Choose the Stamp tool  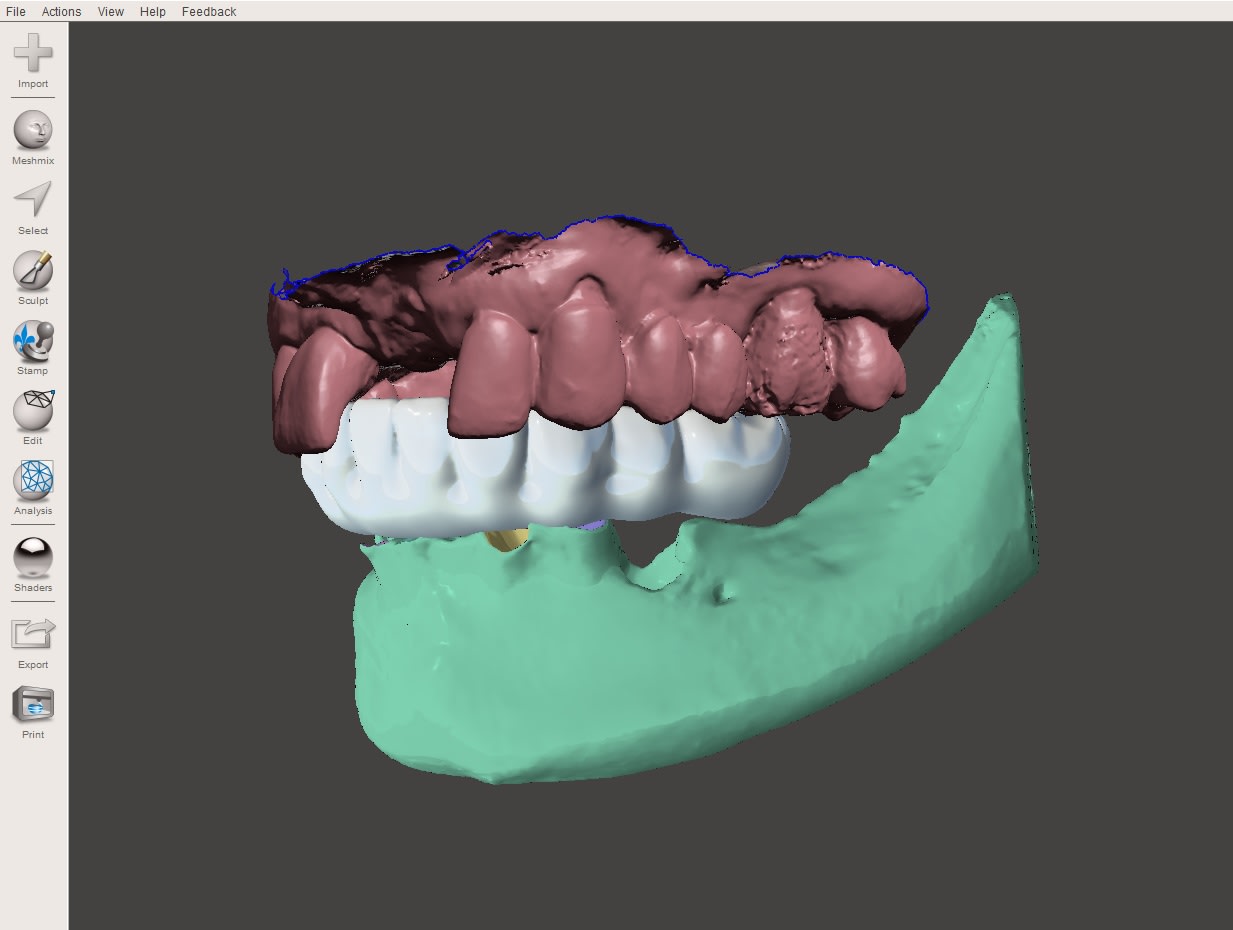coord(33,341)
